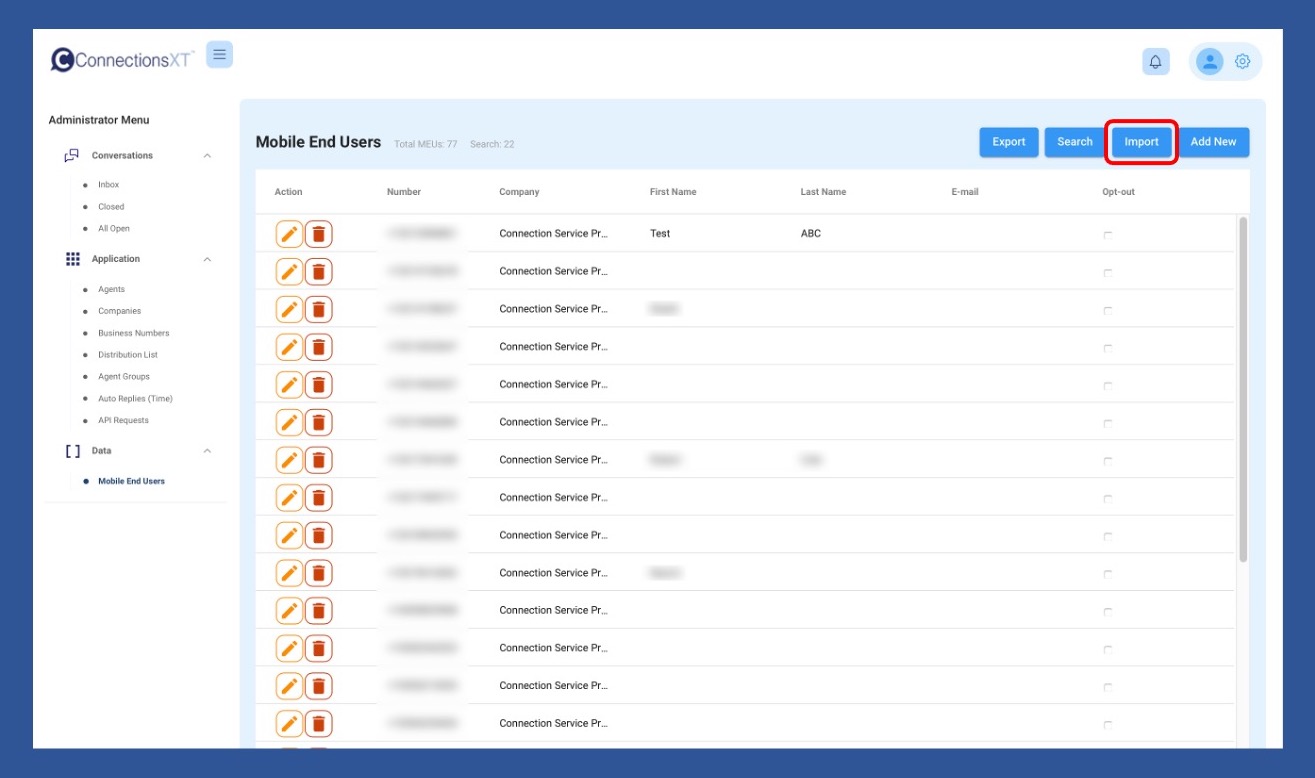The height and width of the screenshot is (778, 1315).
Task: Edit the Test ABC user row
Action: tap(289, 234)
